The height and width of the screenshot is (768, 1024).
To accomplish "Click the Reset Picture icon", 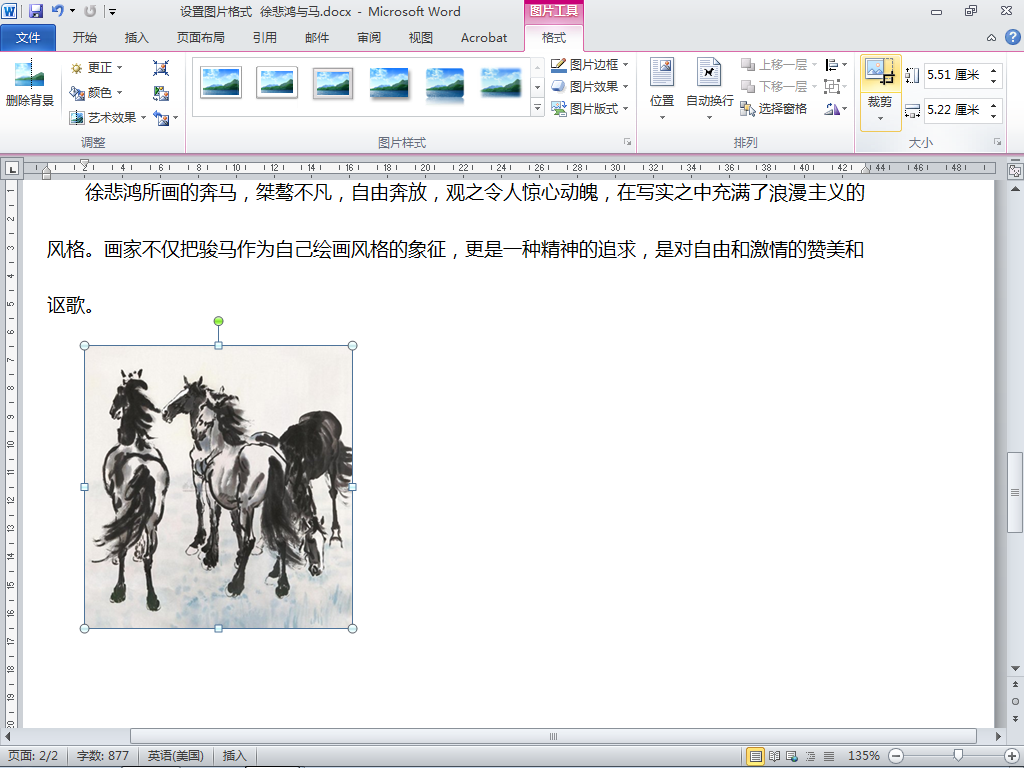I will pos(161,118).
